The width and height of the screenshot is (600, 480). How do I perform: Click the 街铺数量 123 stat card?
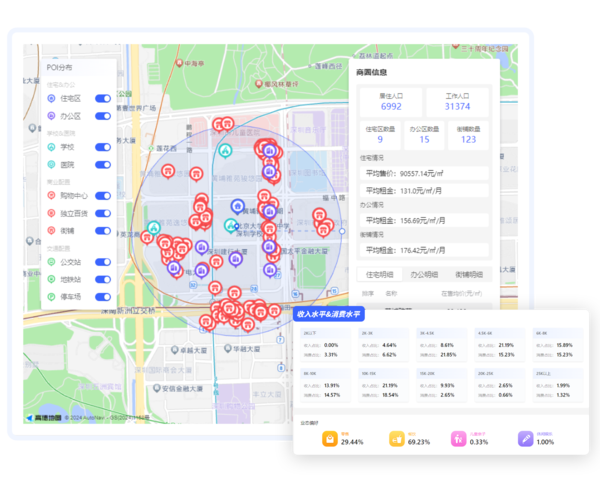click(468, 135)
